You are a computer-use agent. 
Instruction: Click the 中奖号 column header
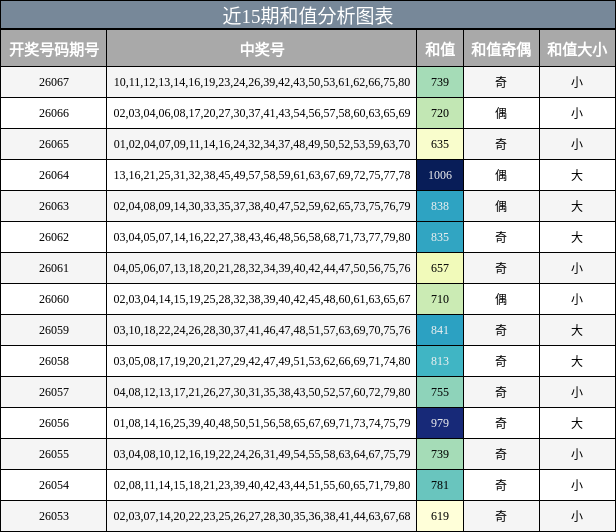tap(262, 49)
